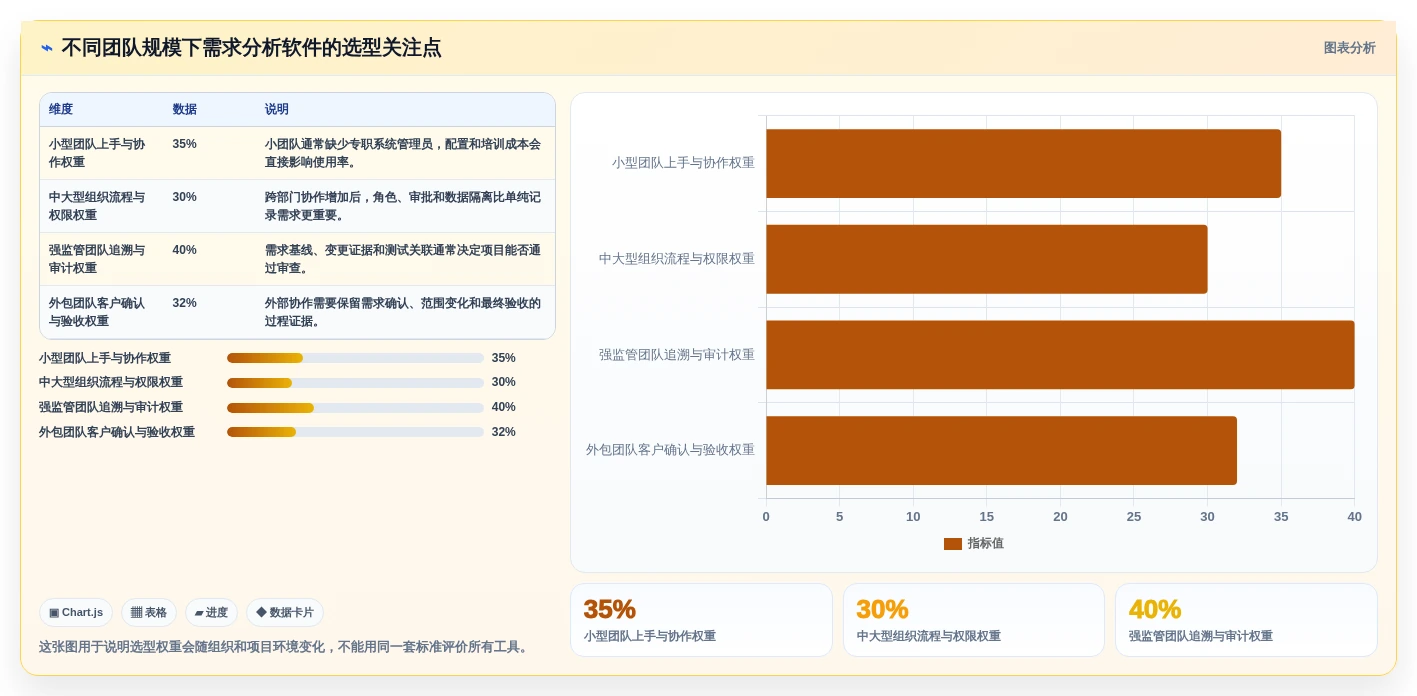Click the 32% value in the table
Screen dimensions: 1417x696
coord(184,303)
